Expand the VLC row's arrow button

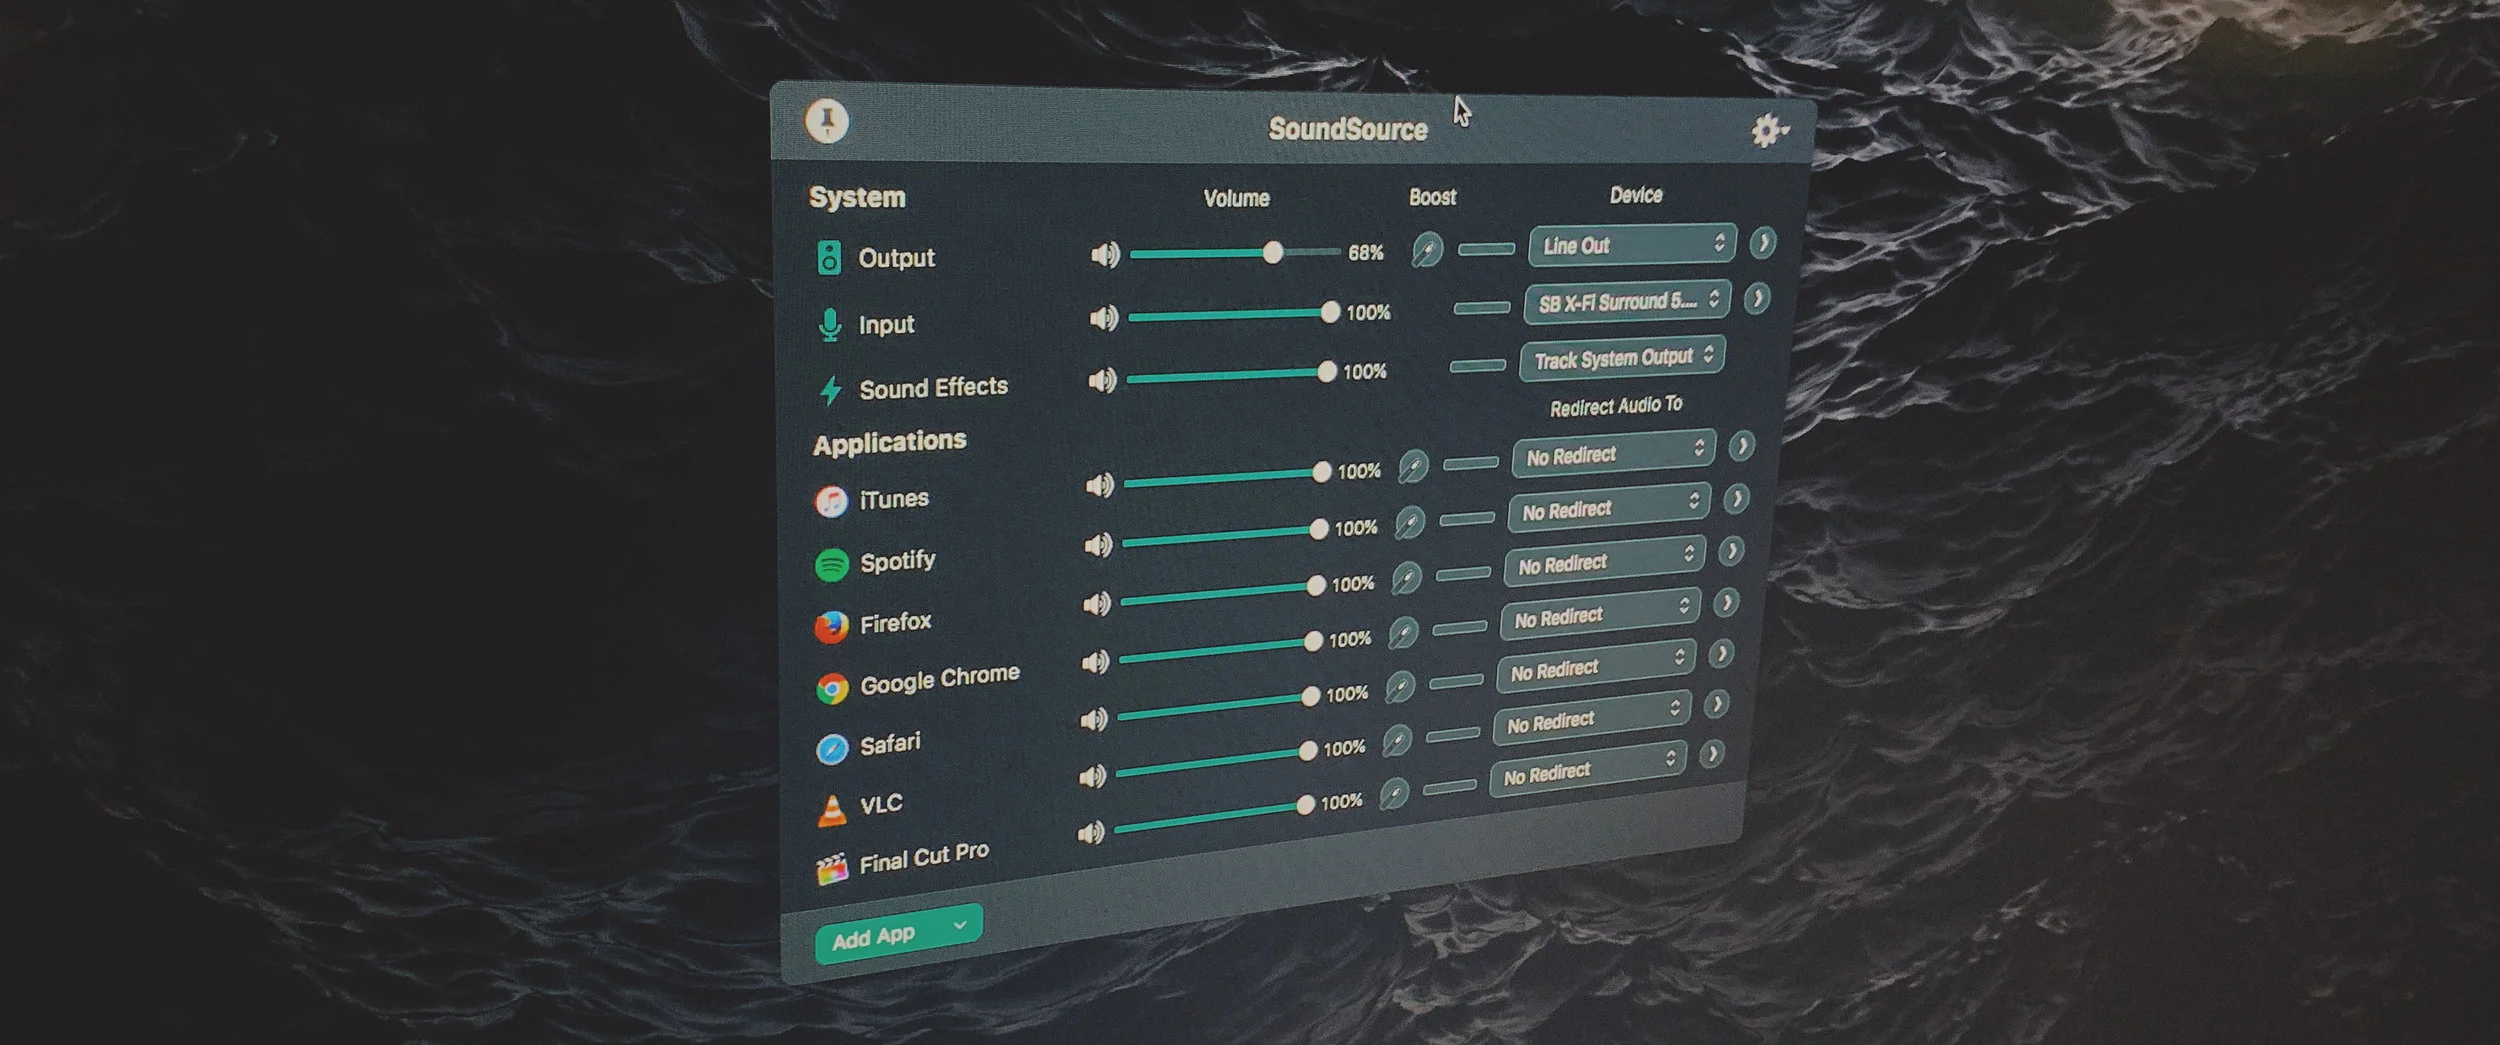pos(1716,704)
